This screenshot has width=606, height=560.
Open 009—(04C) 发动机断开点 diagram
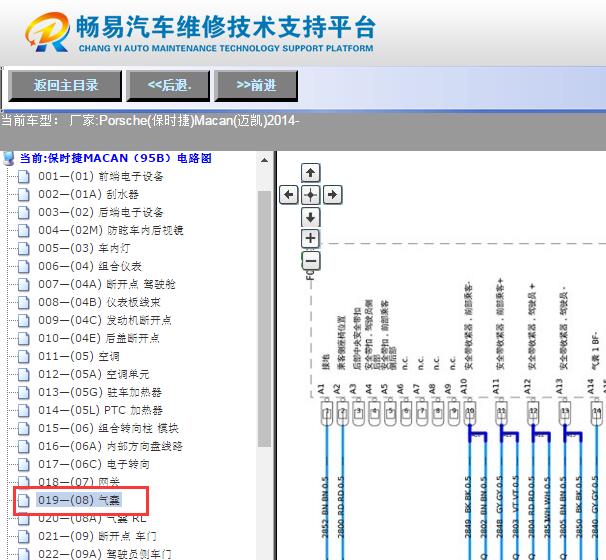click(105, 320)
